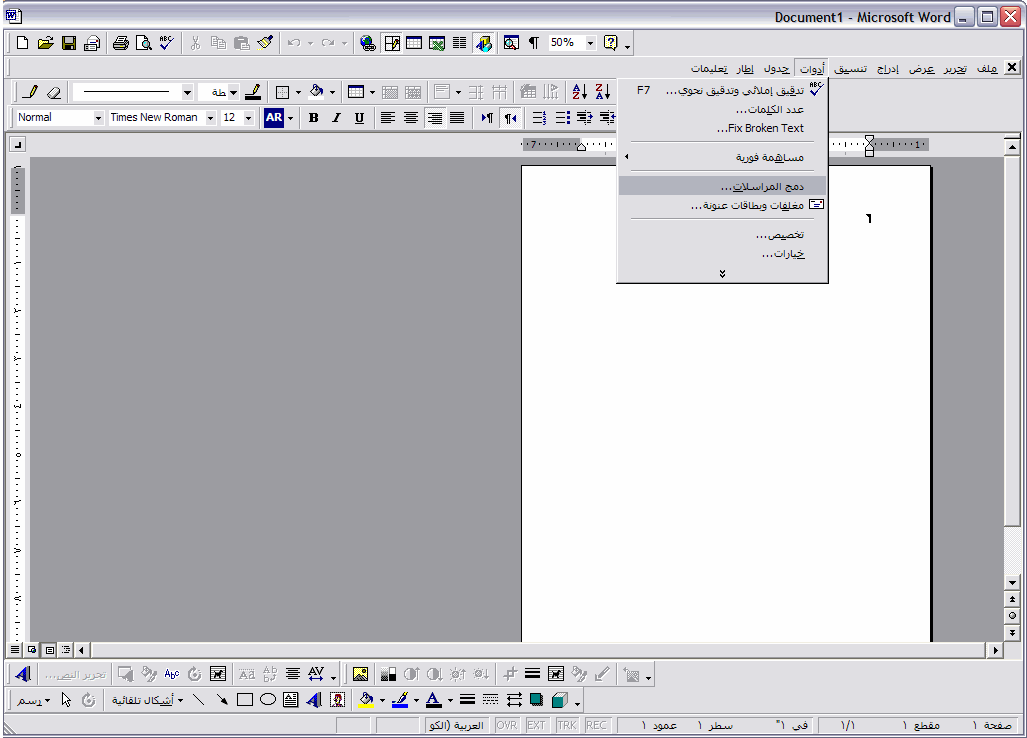The width and height of the screenshot is (1027, 738).
Task: Click the Document Map icon
Action: [511, 43]
